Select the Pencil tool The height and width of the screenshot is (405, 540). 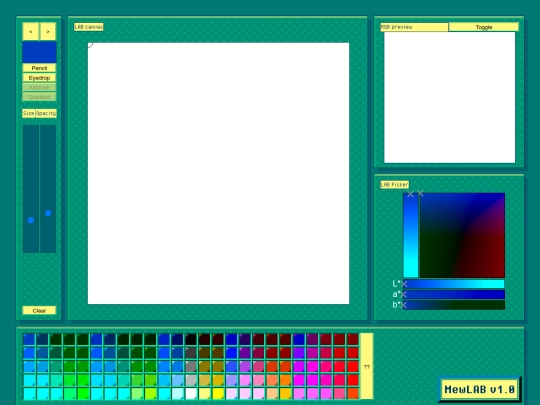39,68
